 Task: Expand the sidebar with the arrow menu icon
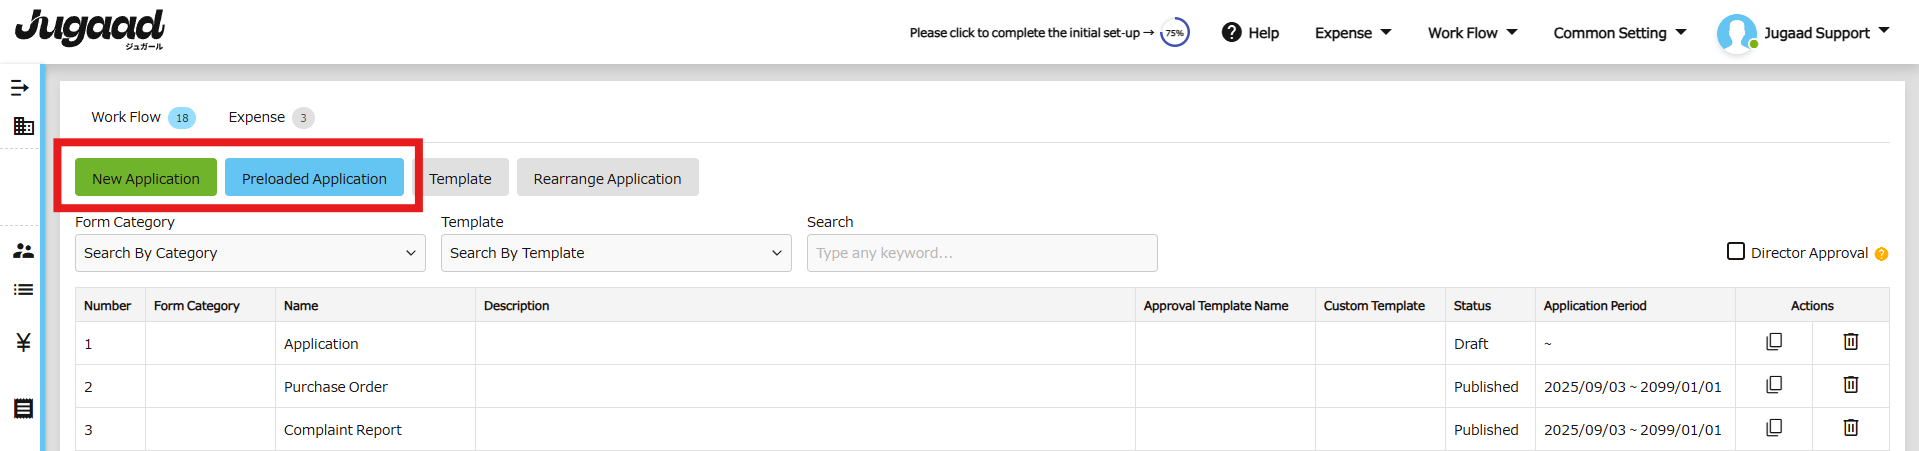pos(20,88)
